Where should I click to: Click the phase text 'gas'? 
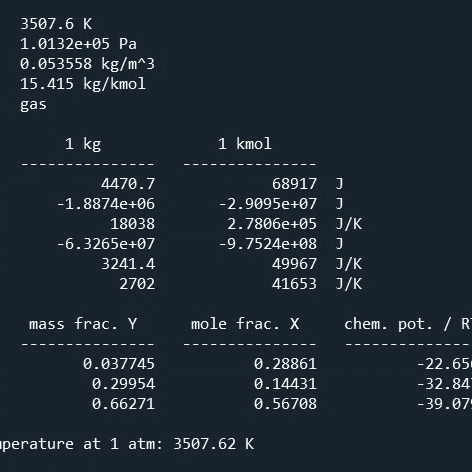33,105
